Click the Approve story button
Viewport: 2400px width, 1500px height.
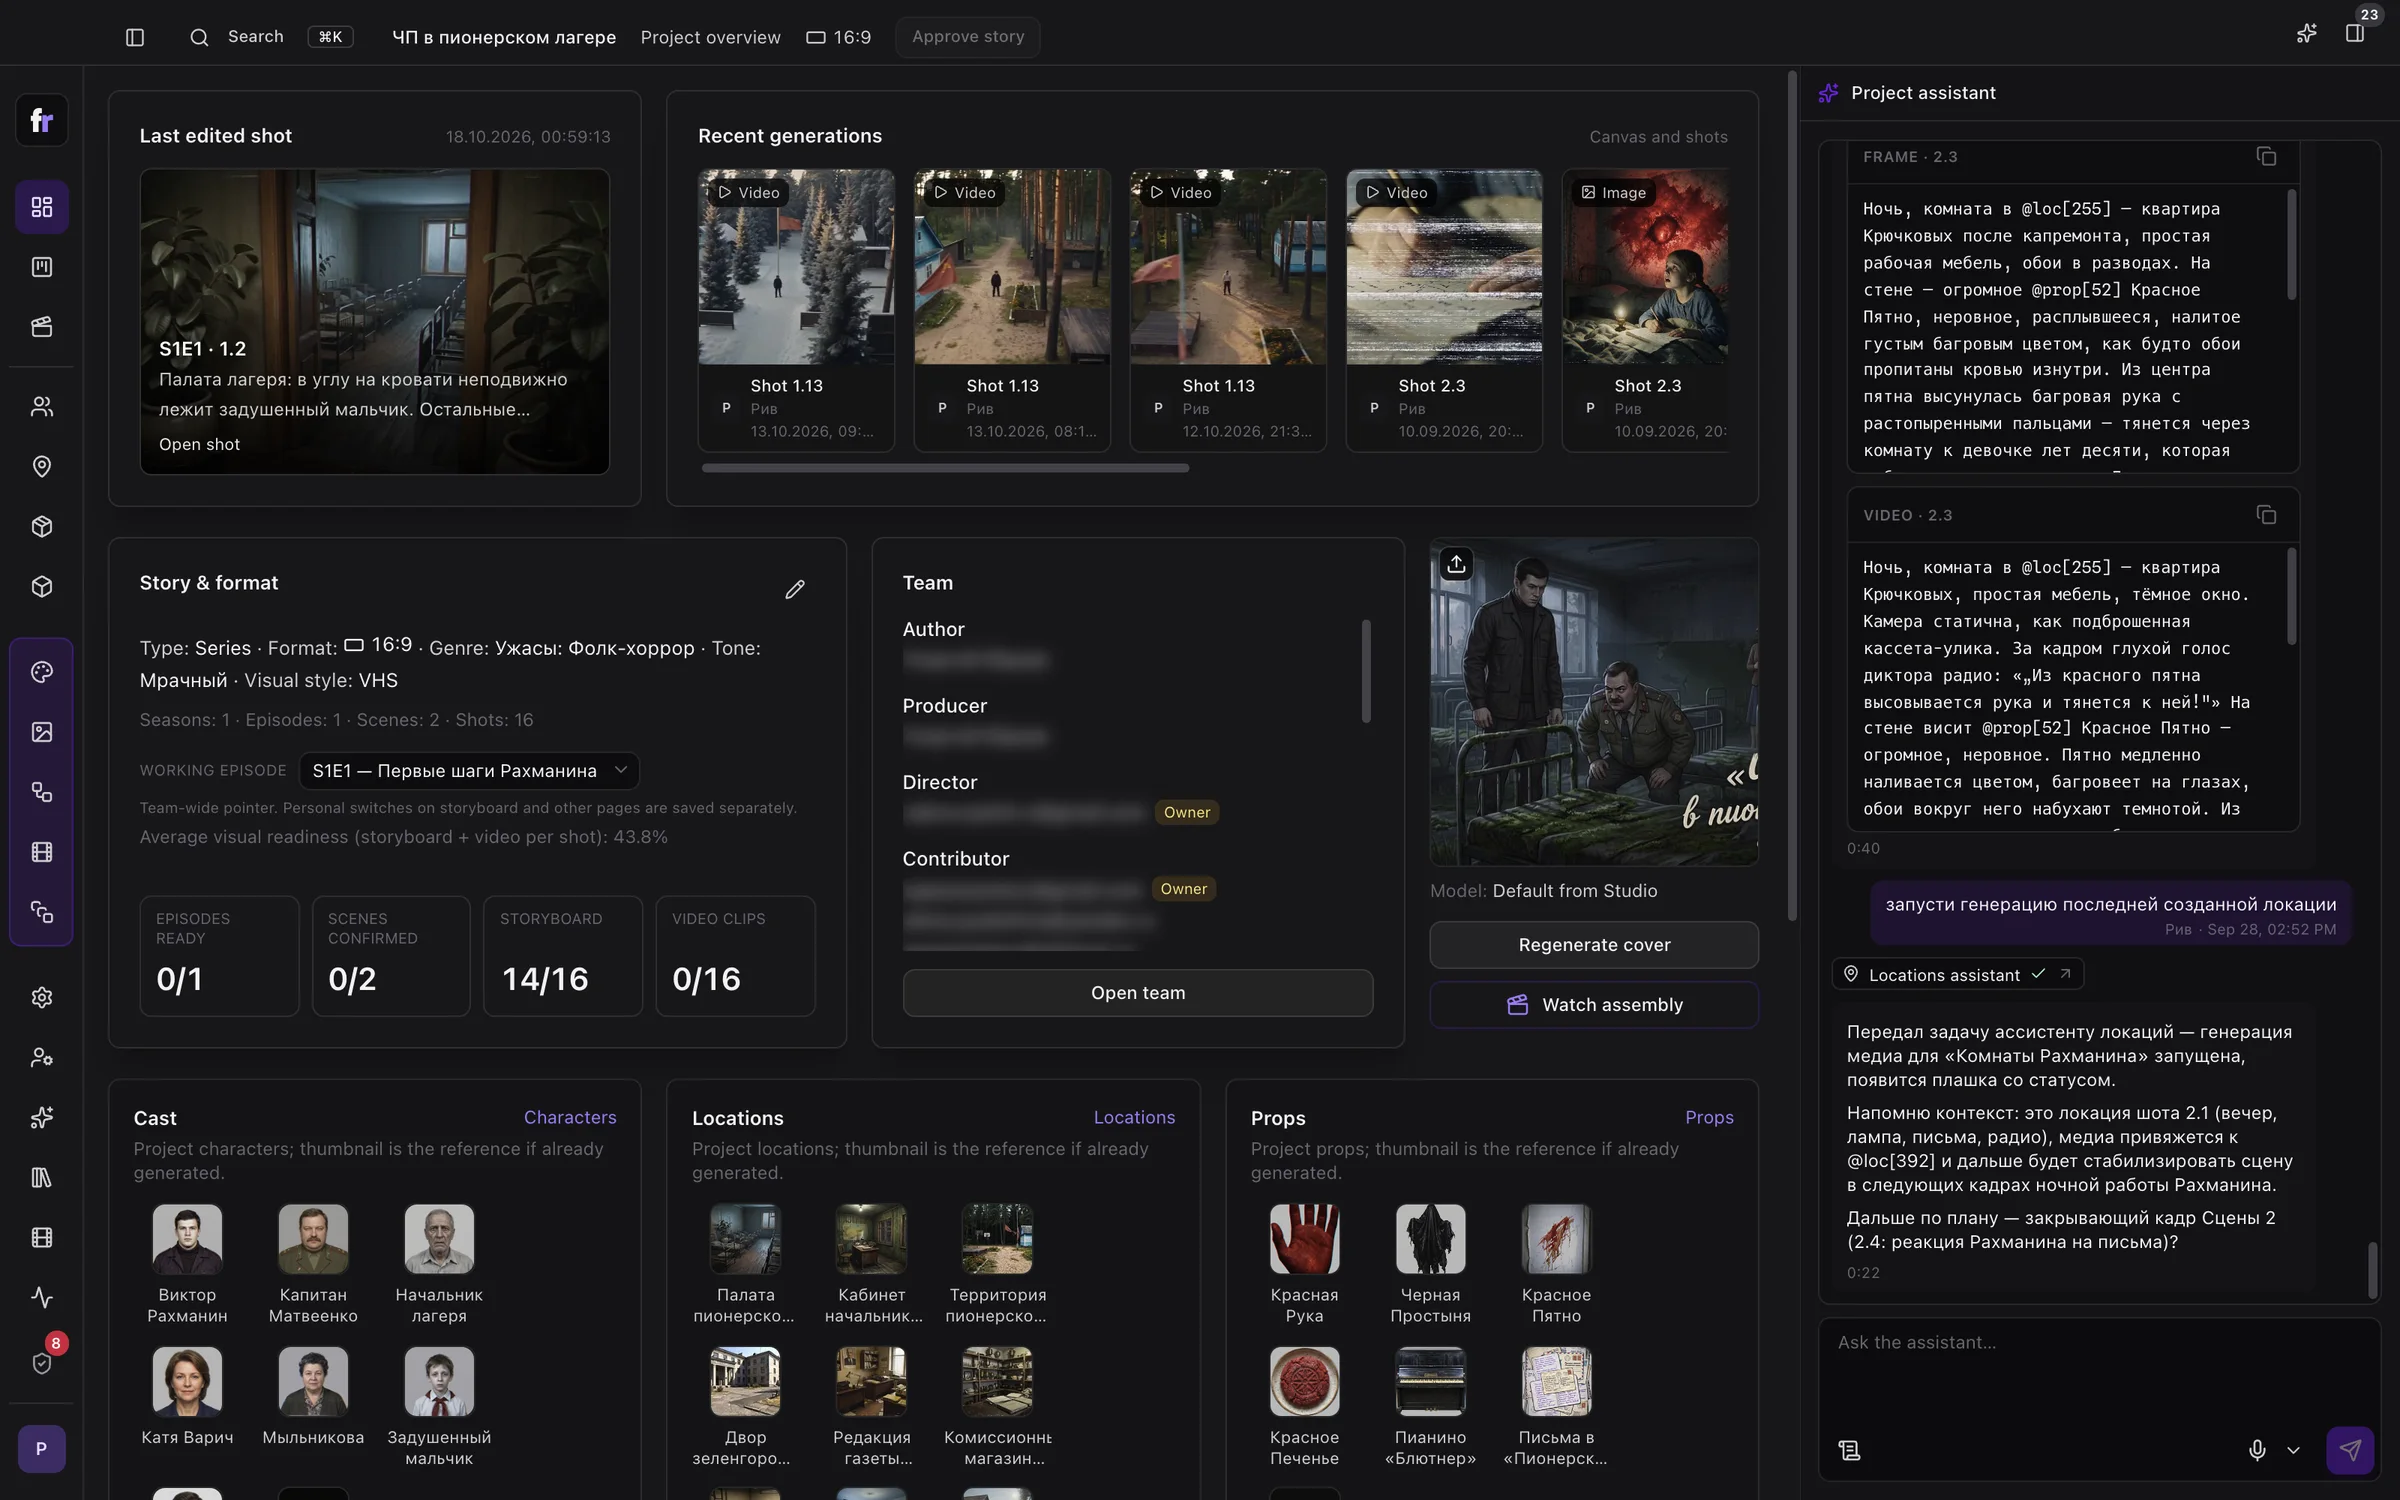(x=968, y=37)
